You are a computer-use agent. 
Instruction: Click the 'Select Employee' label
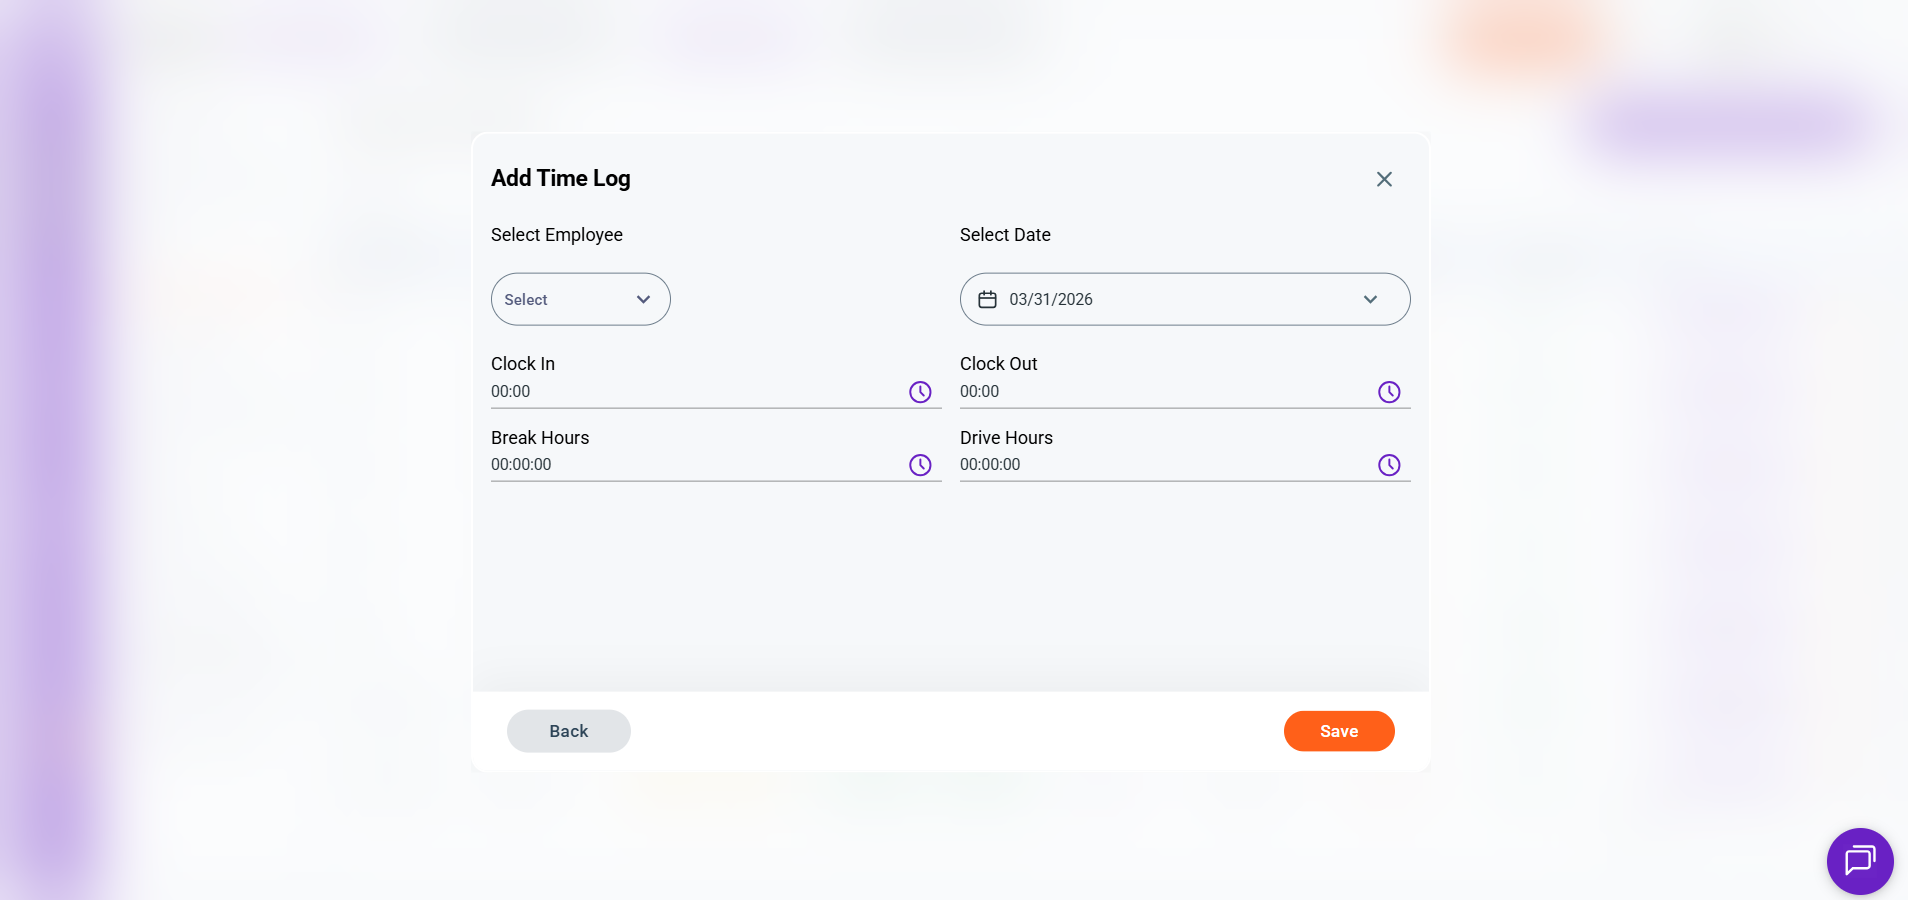point(557,235)
